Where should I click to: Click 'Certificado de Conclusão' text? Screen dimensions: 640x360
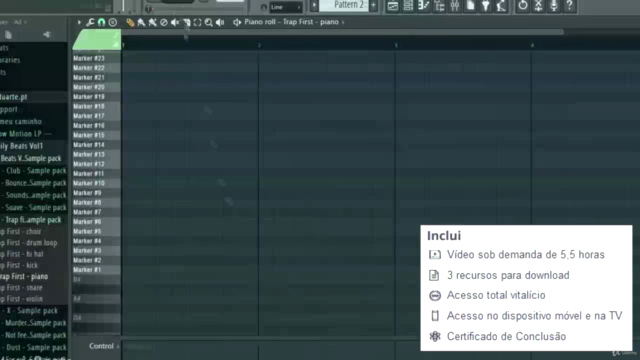[507, 336]
